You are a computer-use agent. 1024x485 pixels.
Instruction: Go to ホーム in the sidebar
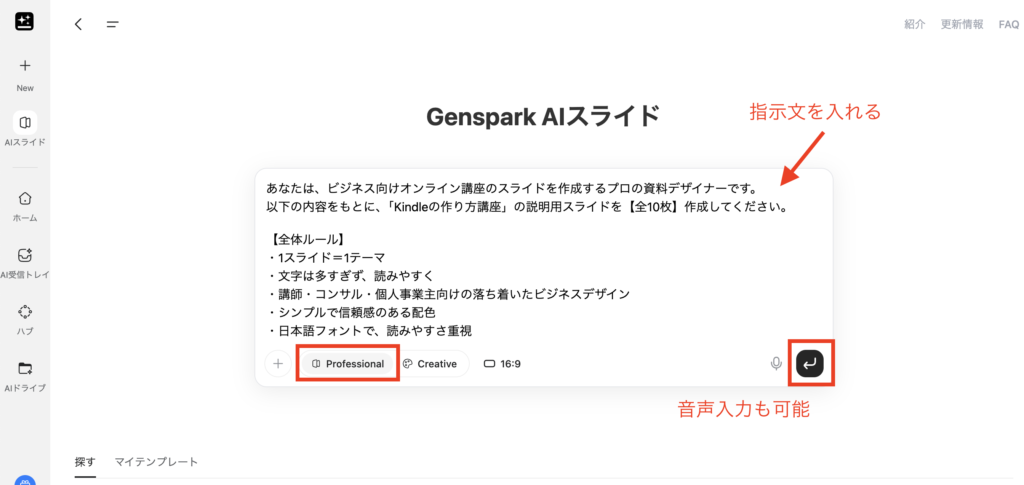tap(25, 198)
